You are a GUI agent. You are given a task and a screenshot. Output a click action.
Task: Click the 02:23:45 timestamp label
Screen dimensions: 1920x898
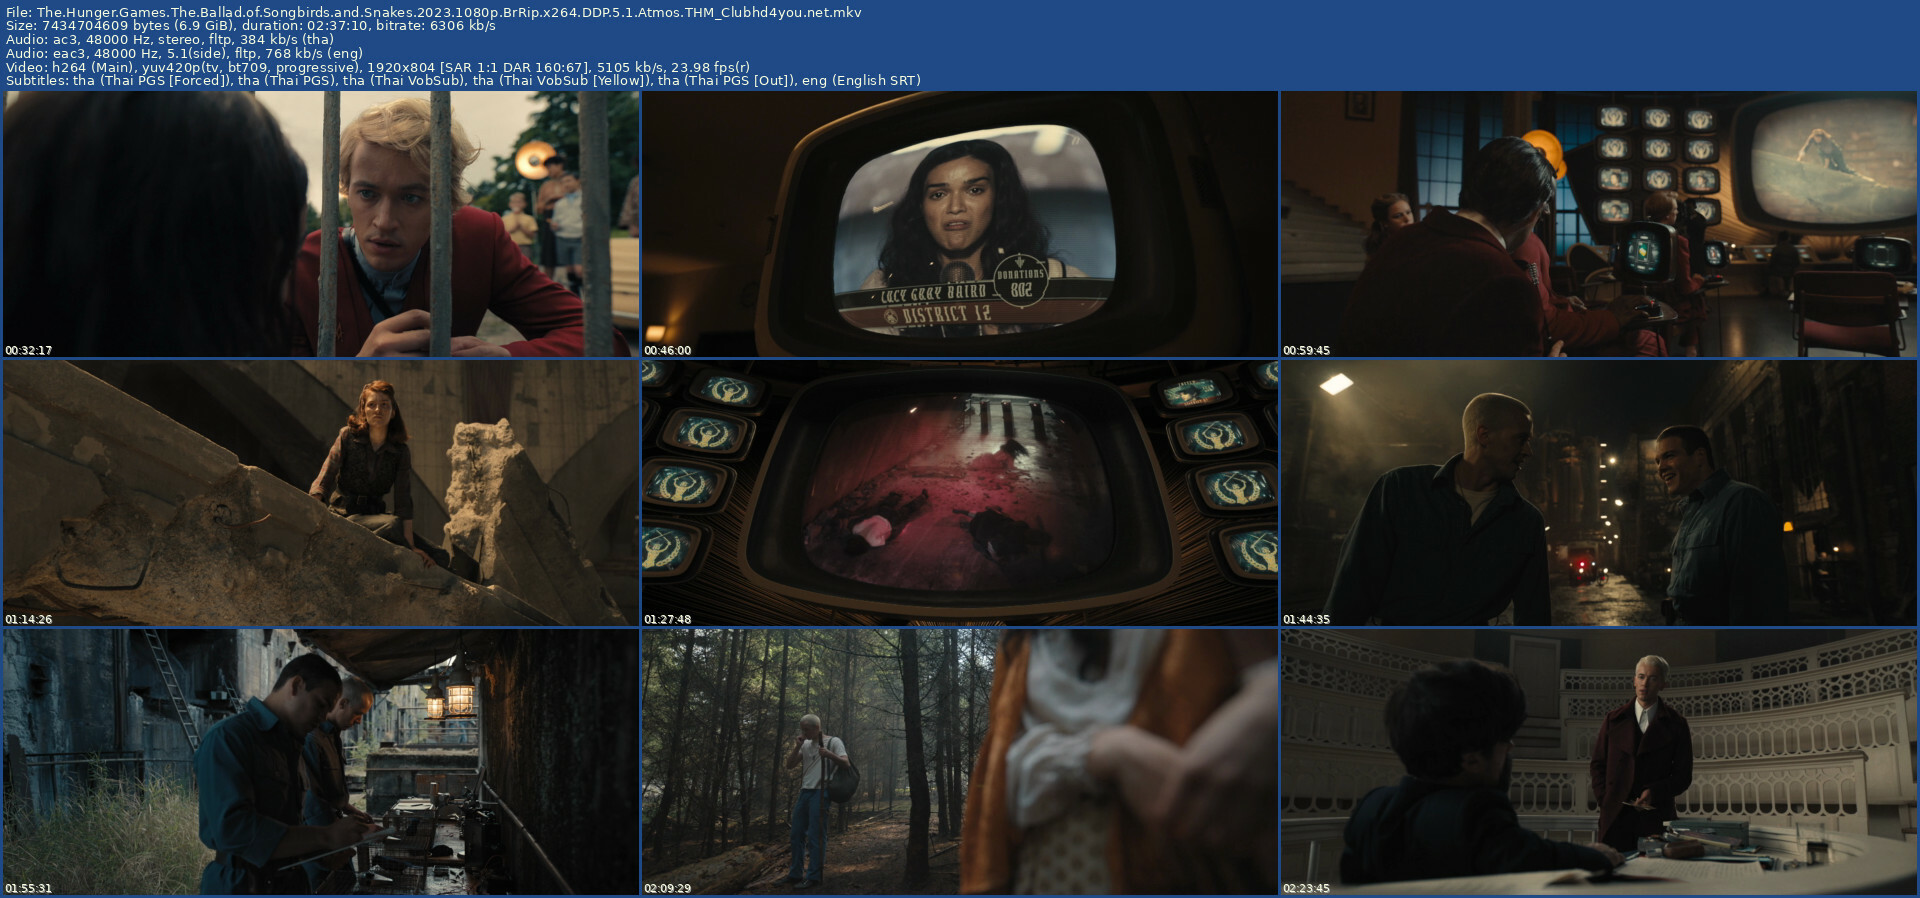(1307, 888)
